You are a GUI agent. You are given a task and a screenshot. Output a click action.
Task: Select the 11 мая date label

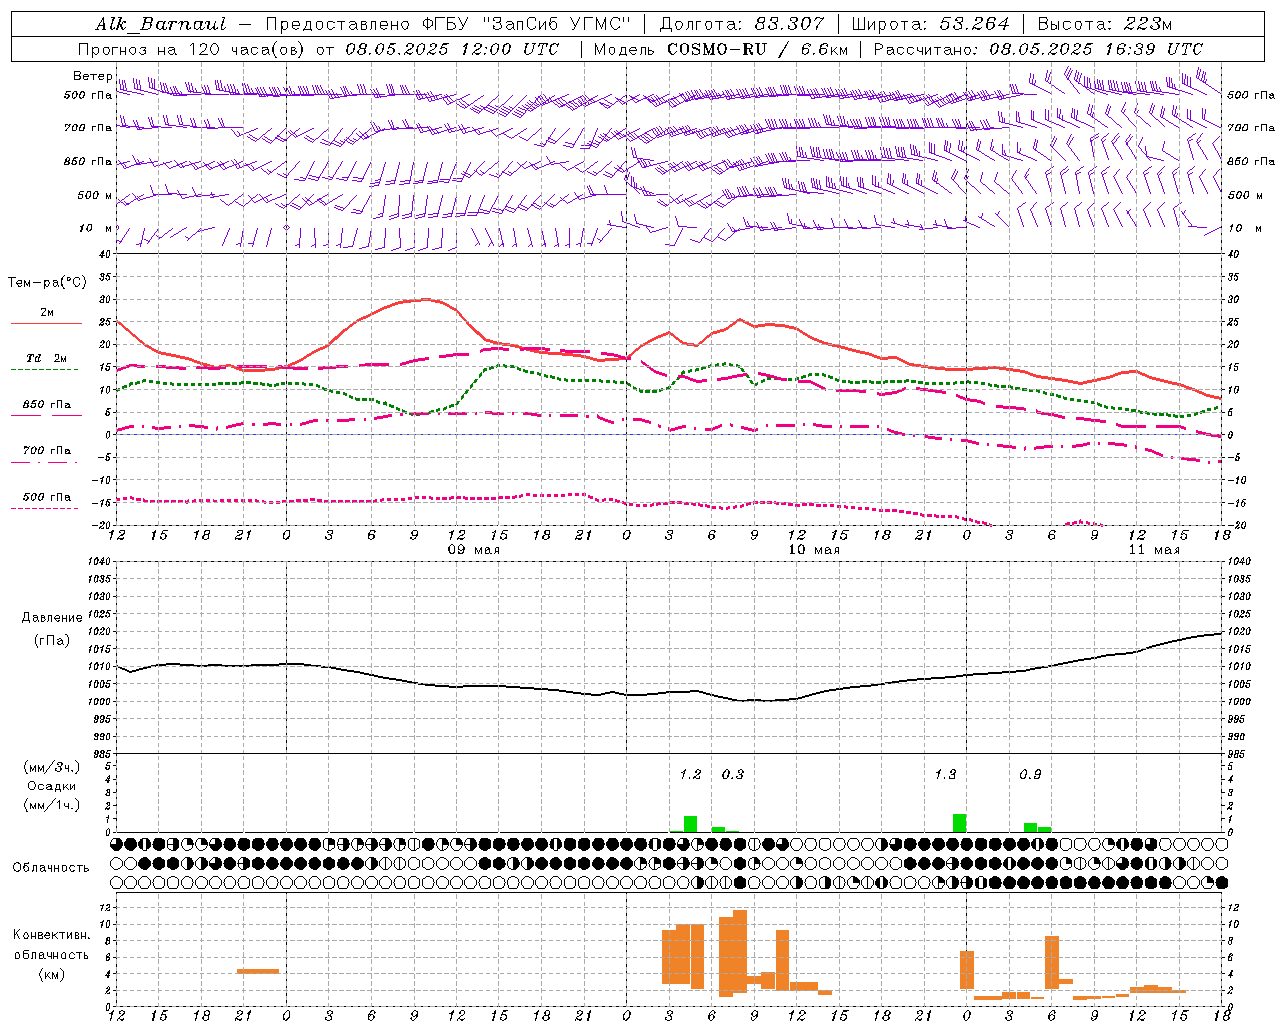(x=1154, y=550)
